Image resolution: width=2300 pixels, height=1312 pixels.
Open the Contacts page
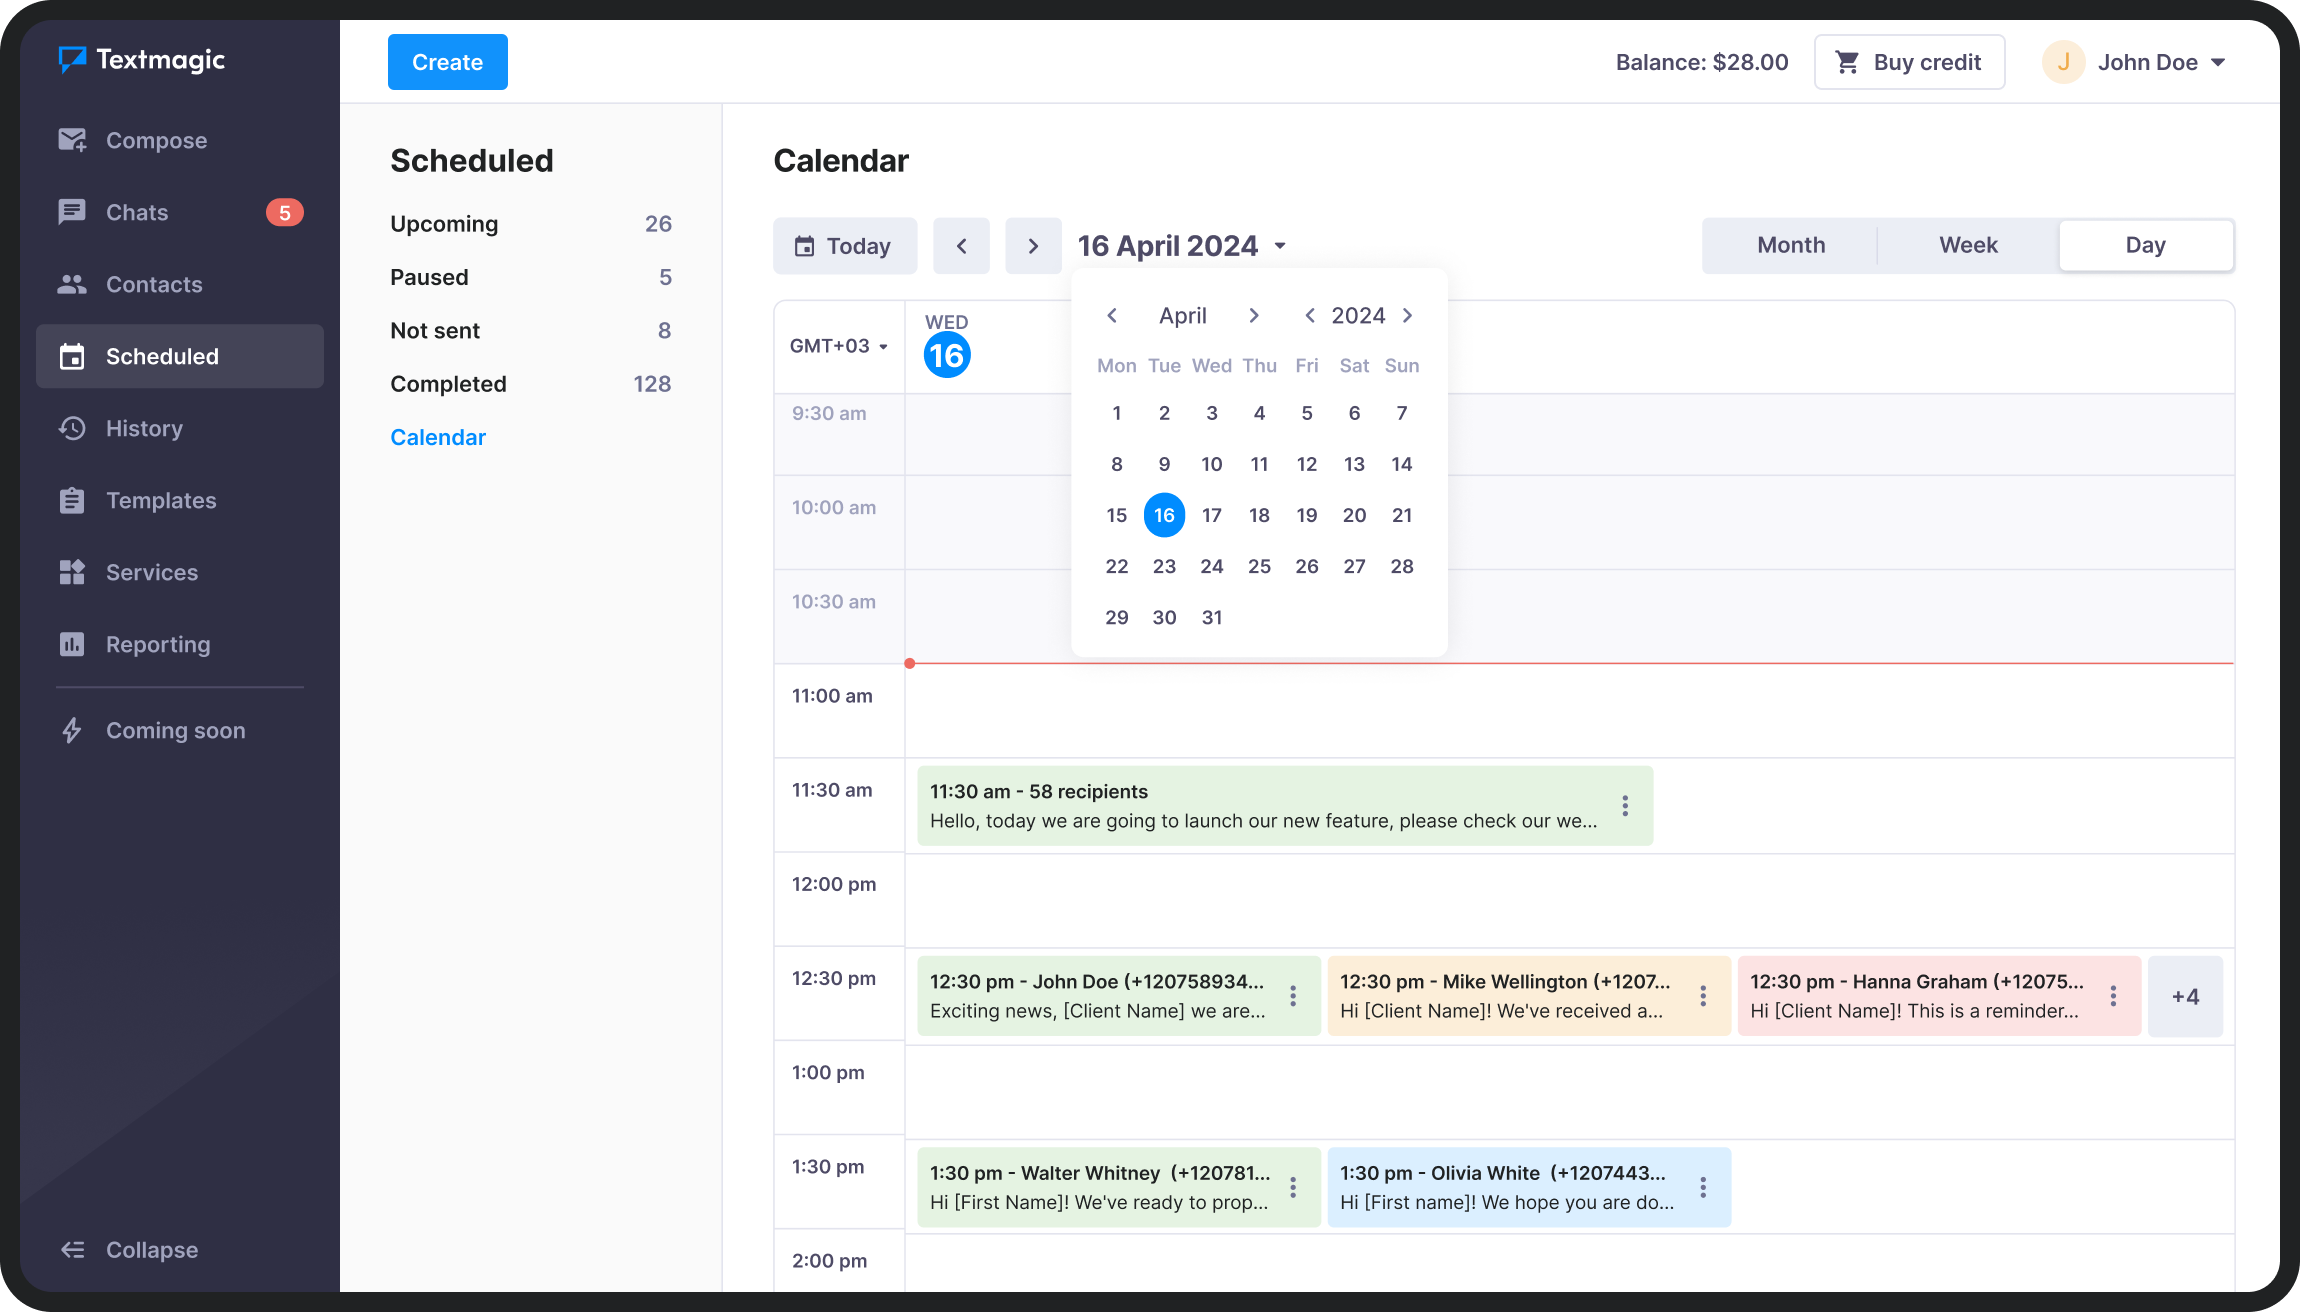154,284
